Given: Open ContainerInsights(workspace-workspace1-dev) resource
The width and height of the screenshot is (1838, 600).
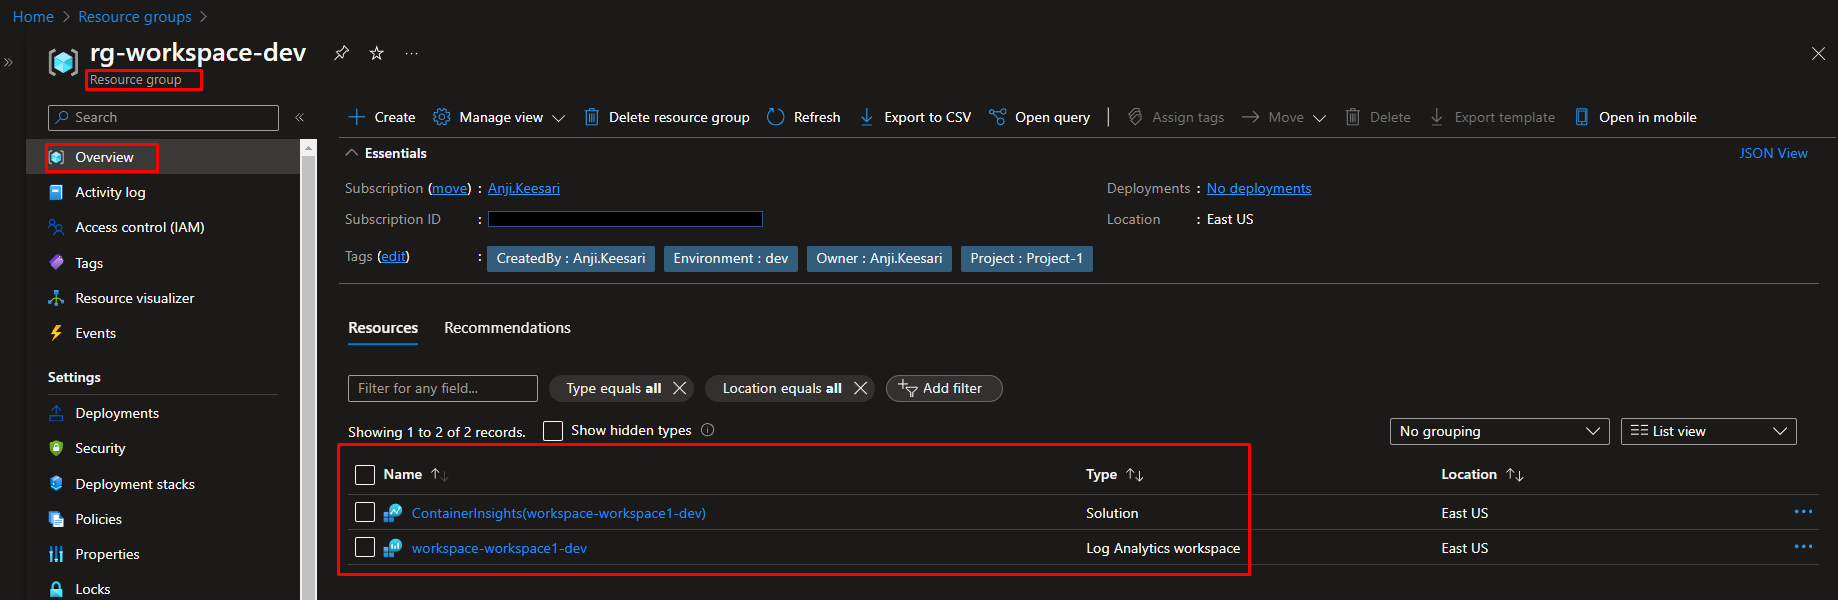Looking at the screenshot, I should pyautogui.click(x=558, y=513).
